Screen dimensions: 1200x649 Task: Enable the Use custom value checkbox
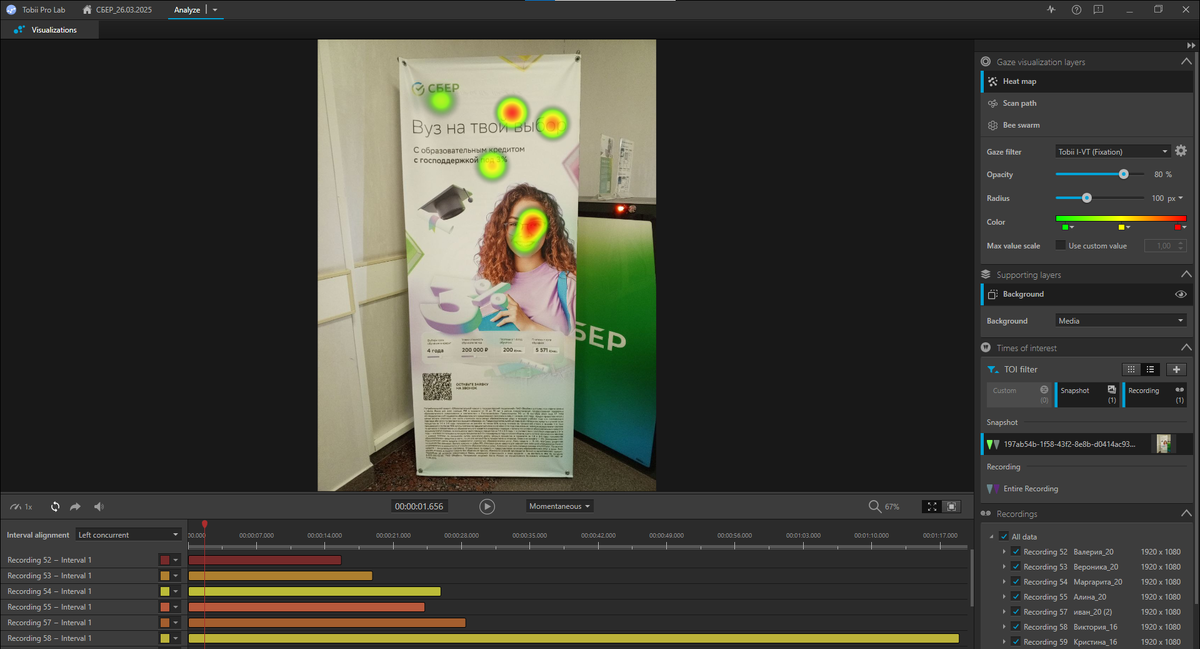click(1061, 245)
